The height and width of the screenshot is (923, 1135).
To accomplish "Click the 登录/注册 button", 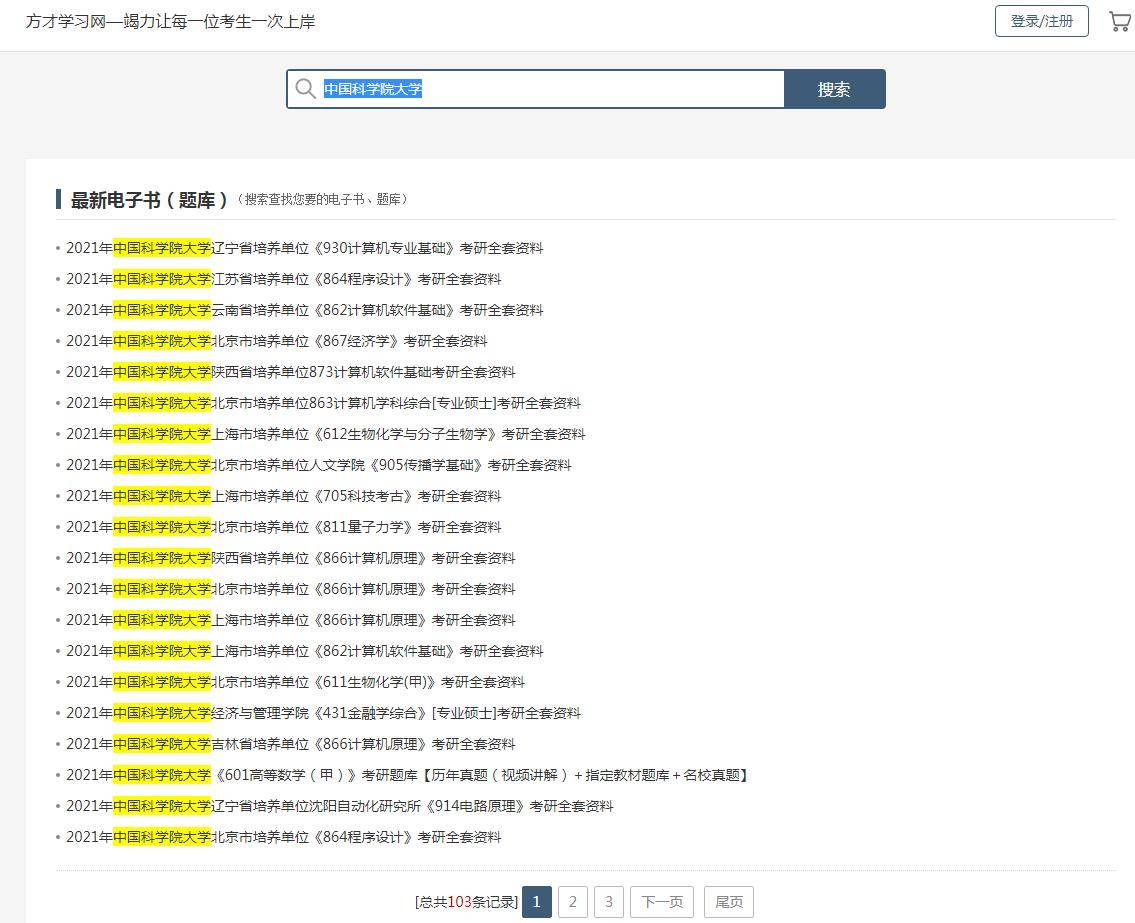I will coord(1042,21).
